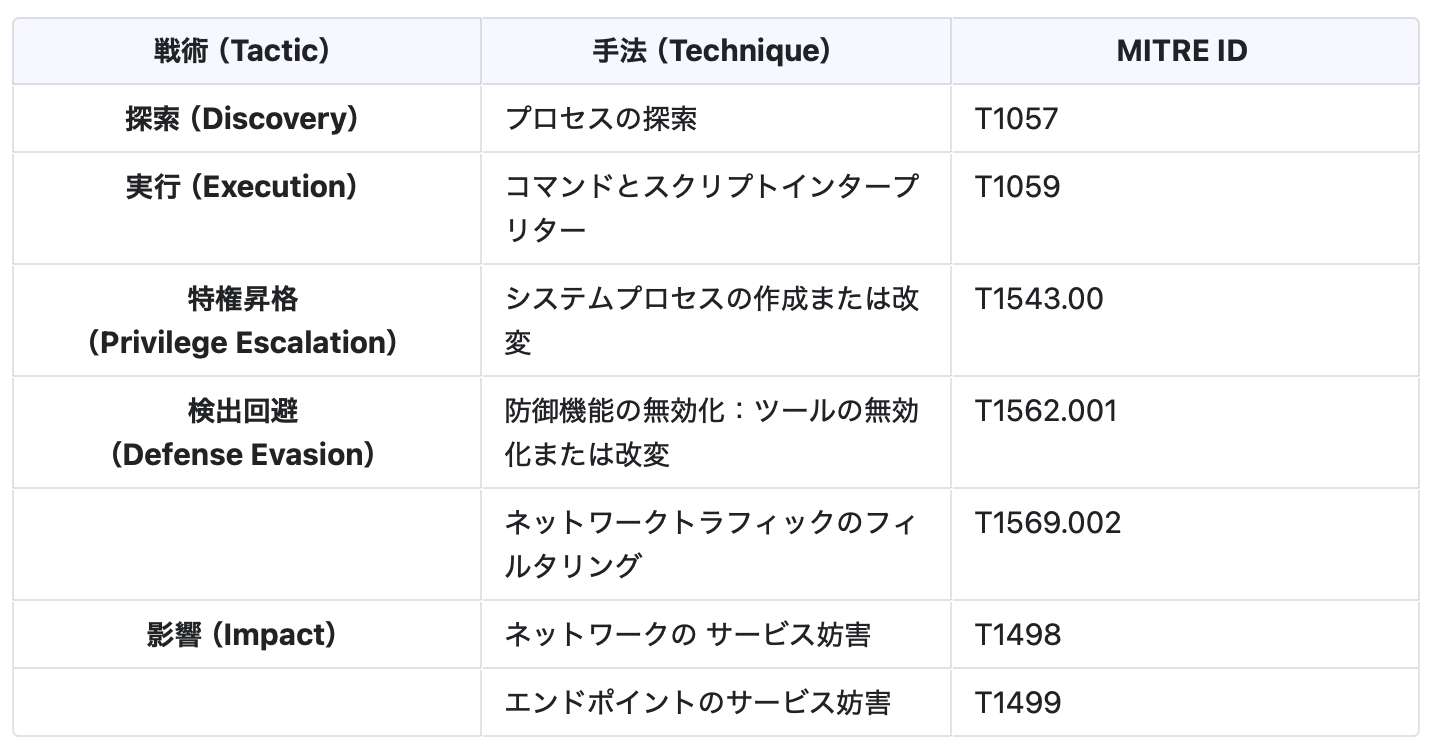Select MITRE ID T1057
The height and width of the screenshot is (754, 1432).
point(1017,119)
